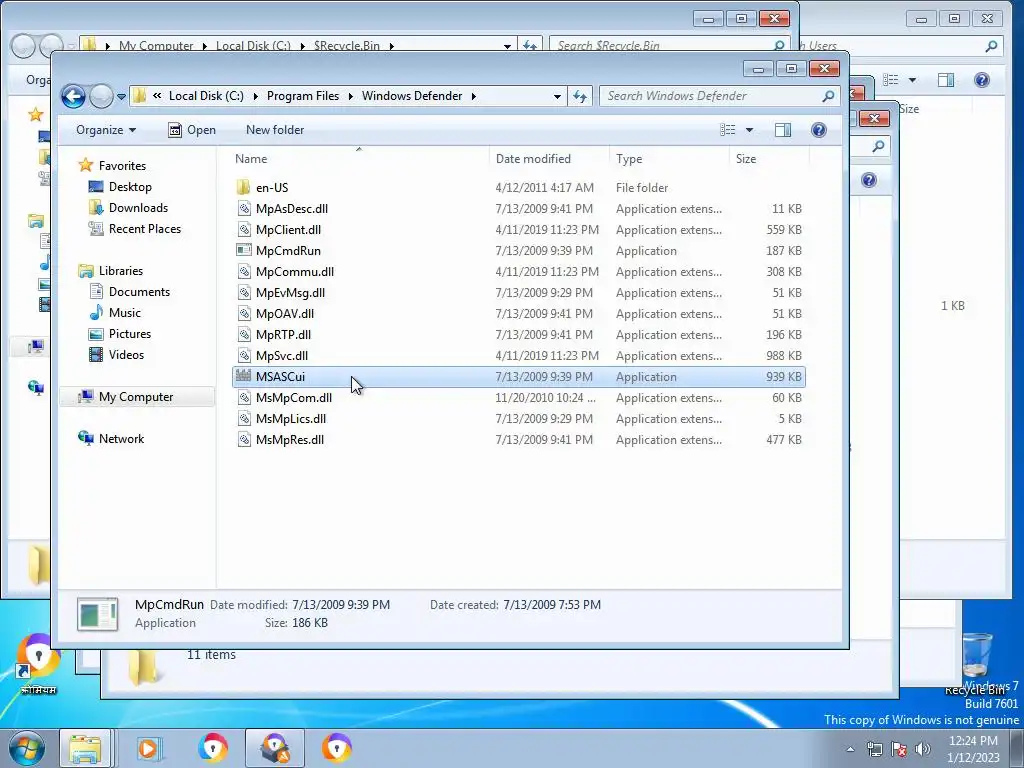Select the MpRTP.dll file icon
1024x768 pixels.
point(244,335)
